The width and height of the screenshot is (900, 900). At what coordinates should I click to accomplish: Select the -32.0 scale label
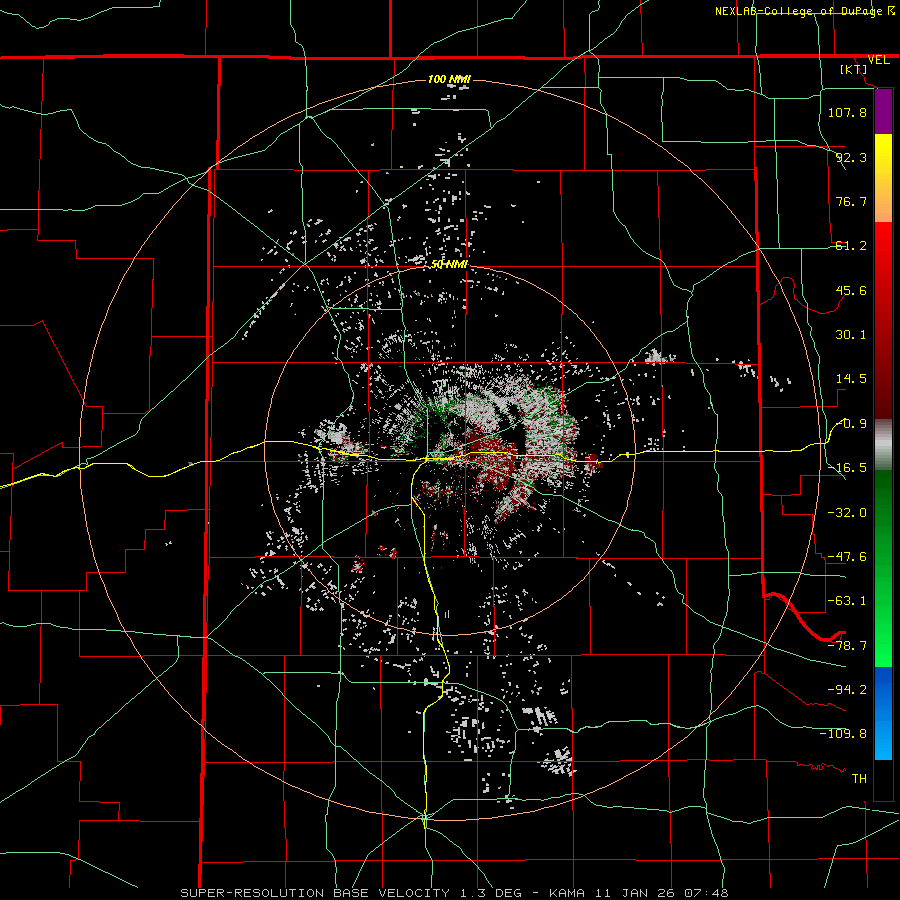pos(847,513)
